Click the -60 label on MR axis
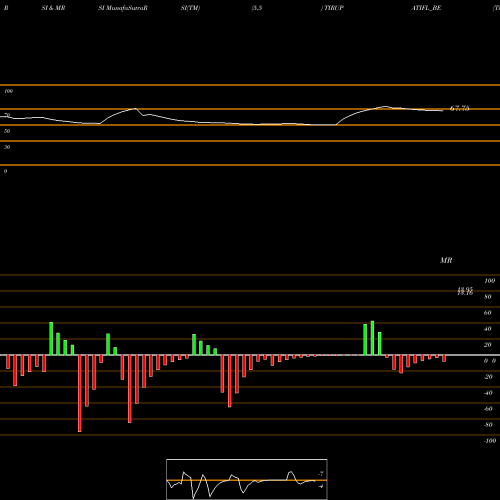This screenshot has width=500, height=500. coord(488,409)
